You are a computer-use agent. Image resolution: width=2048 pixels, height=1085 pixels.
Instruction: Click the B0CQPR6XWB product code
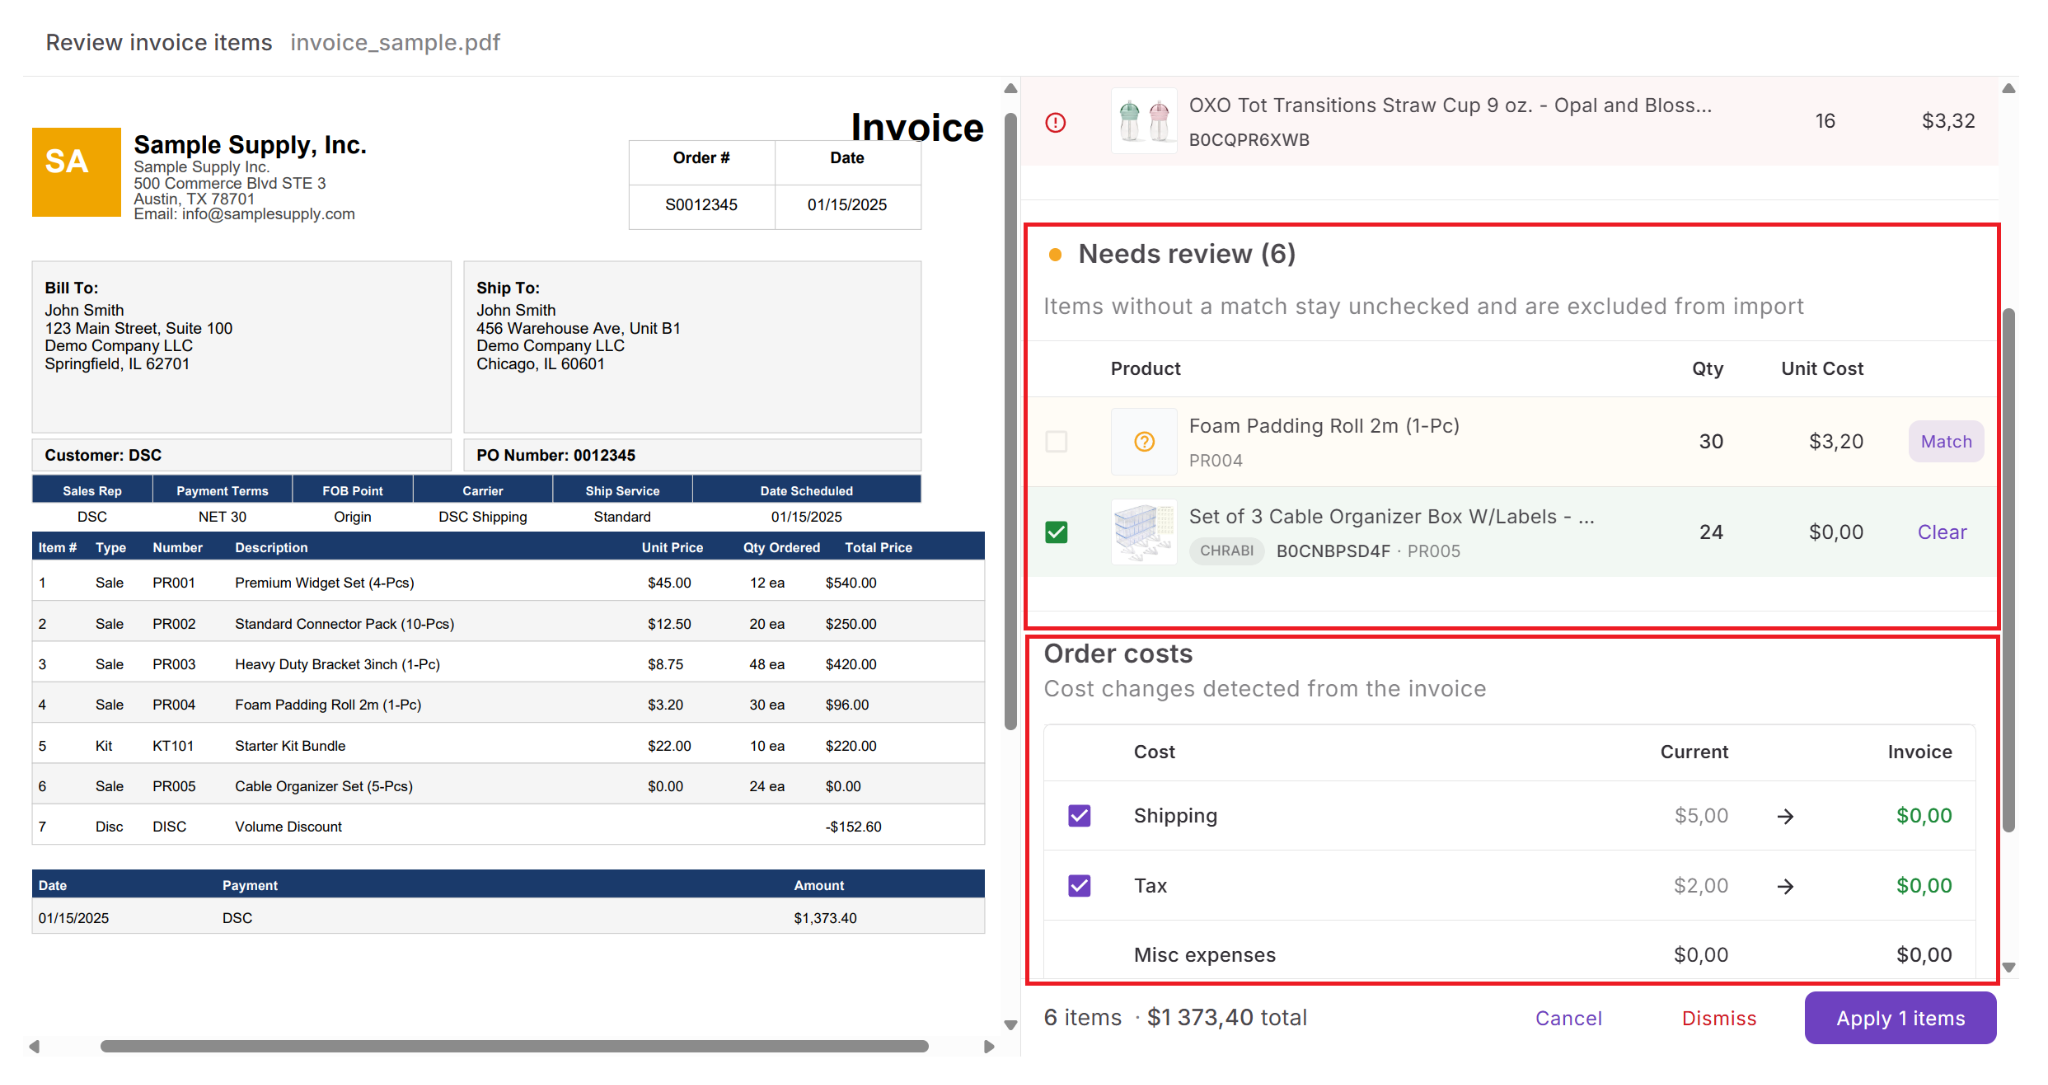click(x=1249, y=140)
